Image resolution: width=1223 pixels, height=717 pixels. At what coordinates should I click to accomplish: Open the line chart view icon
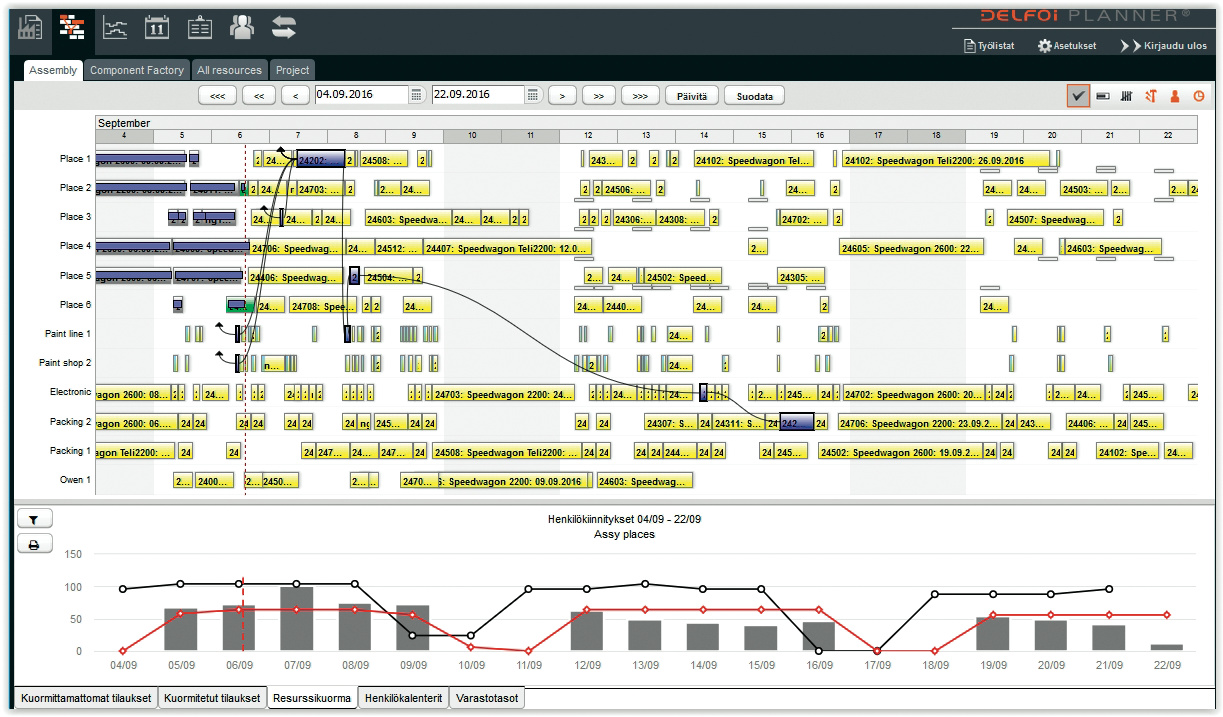[116, 28]
